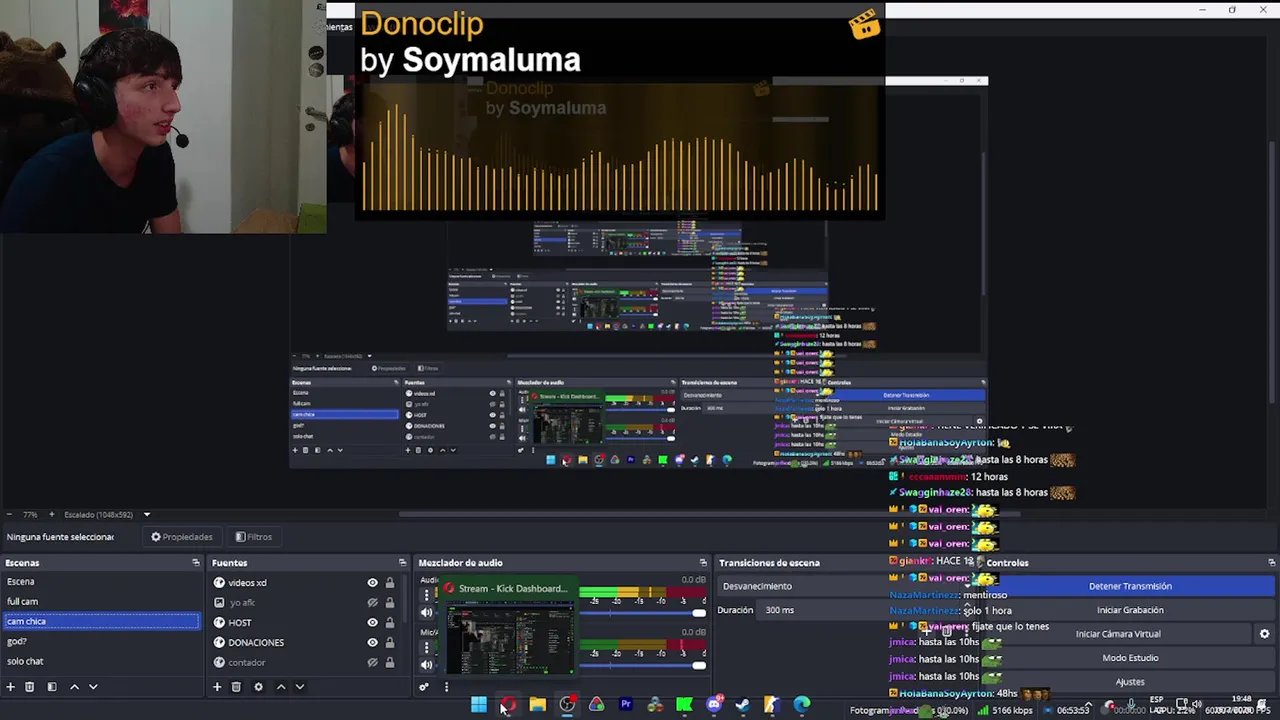Select the Escena scene
The height and width of the screenshot is (720, 1280).
coord(101,582)
